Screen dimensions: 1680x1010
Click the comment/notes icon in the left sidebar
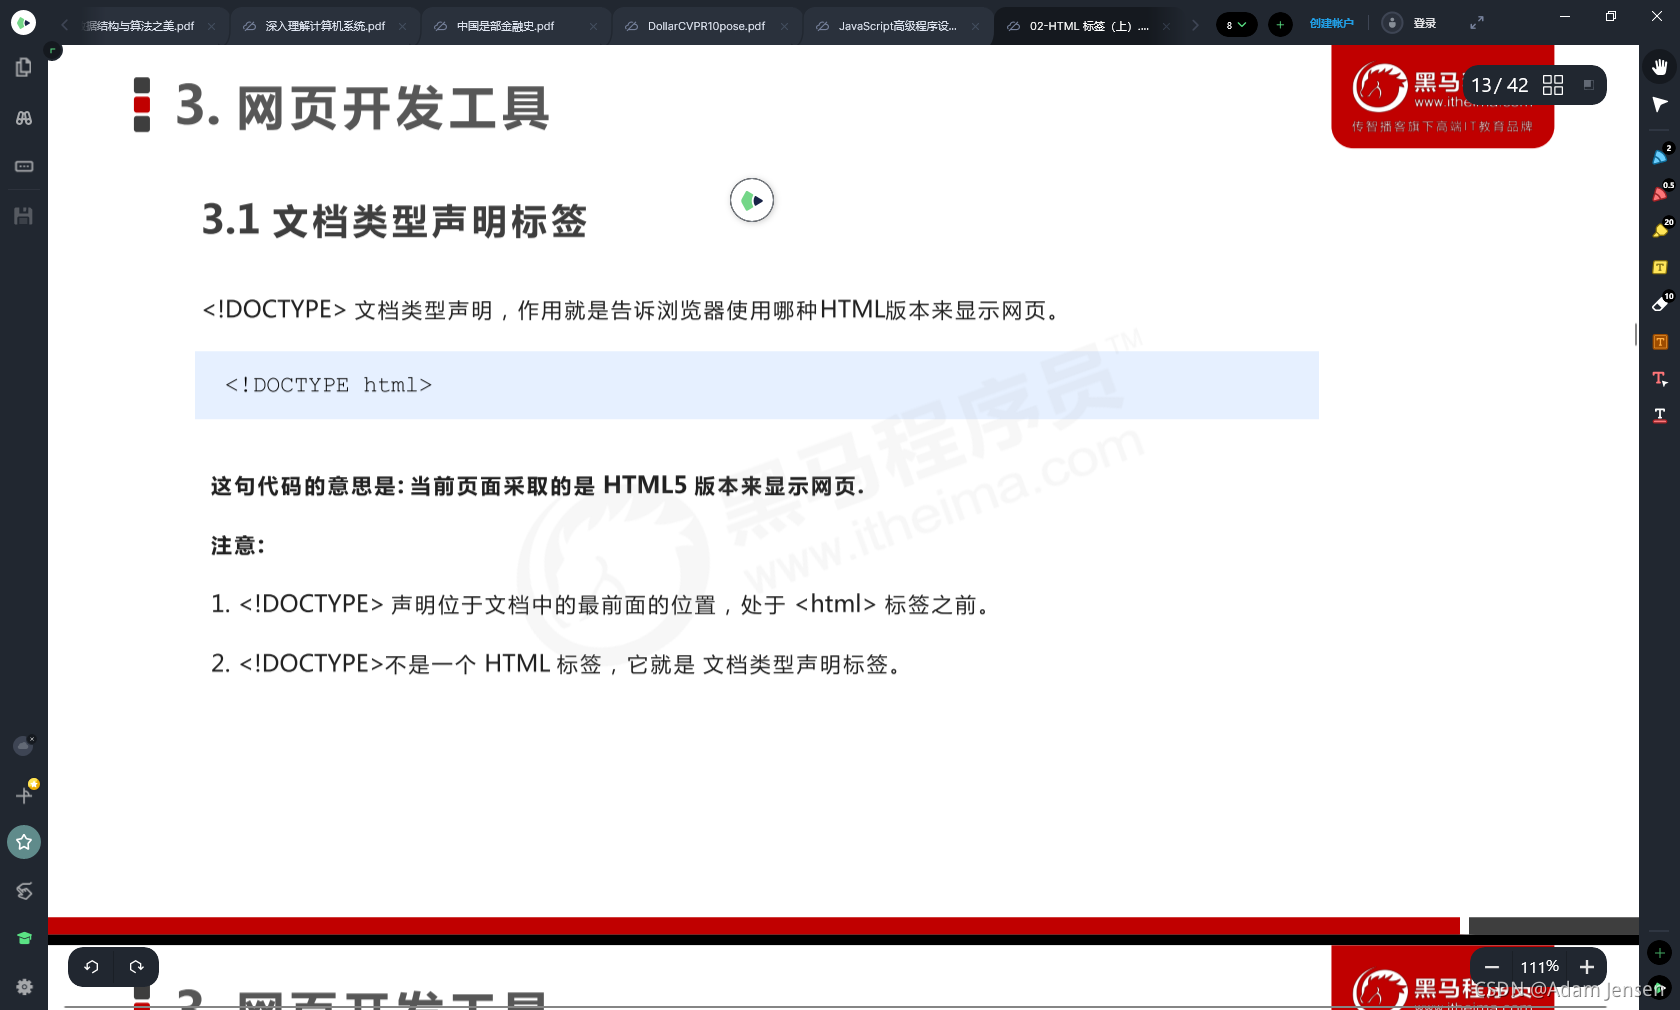(x=24, y=166)
